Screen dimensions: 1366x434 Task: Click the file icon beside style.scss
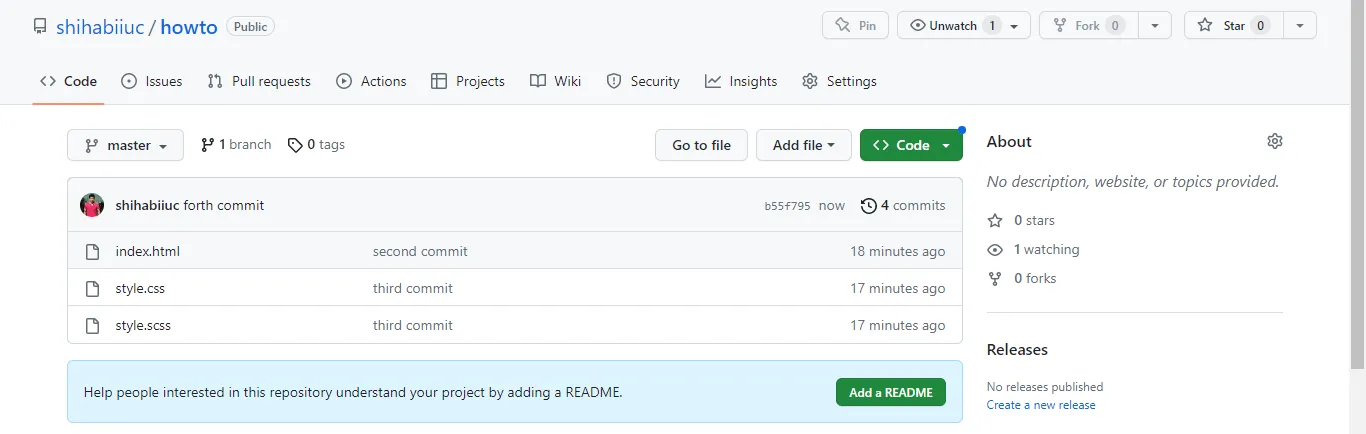click(x=93, y=325)
